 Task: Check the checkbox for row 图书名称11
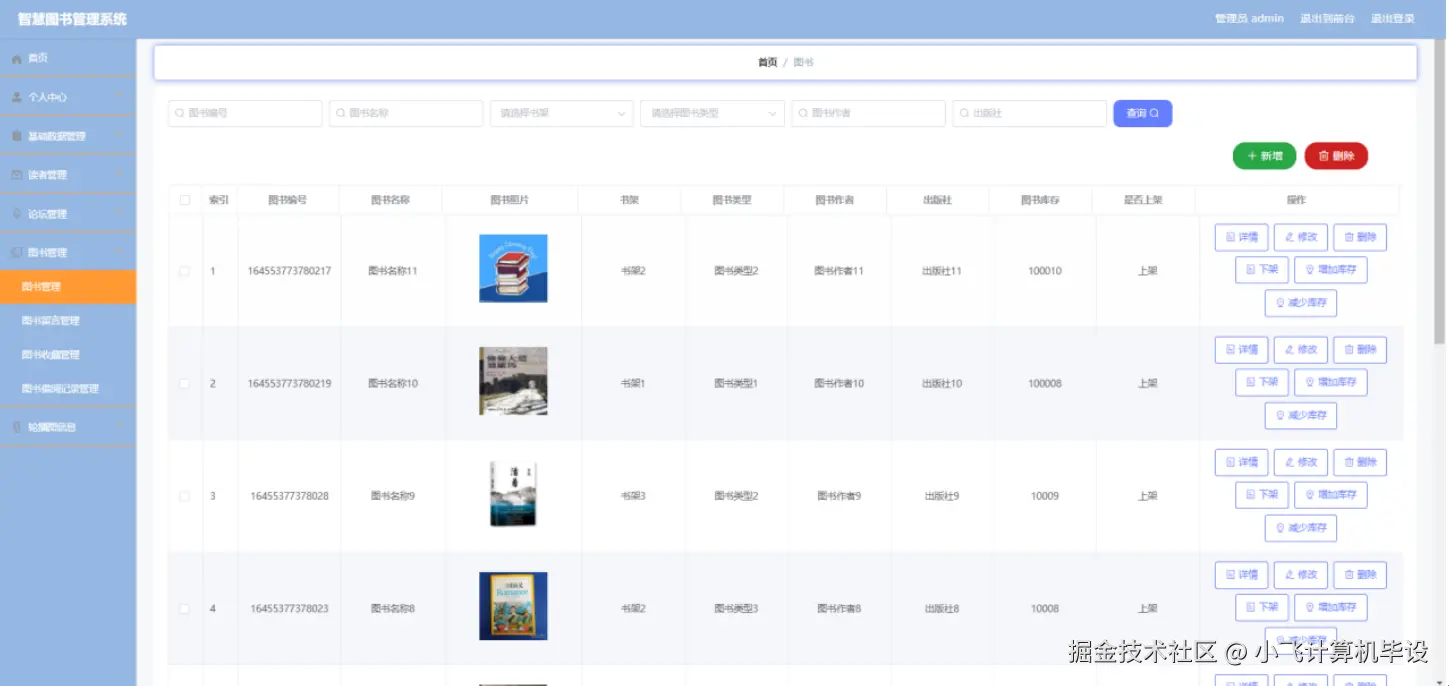tap(184, 271)
